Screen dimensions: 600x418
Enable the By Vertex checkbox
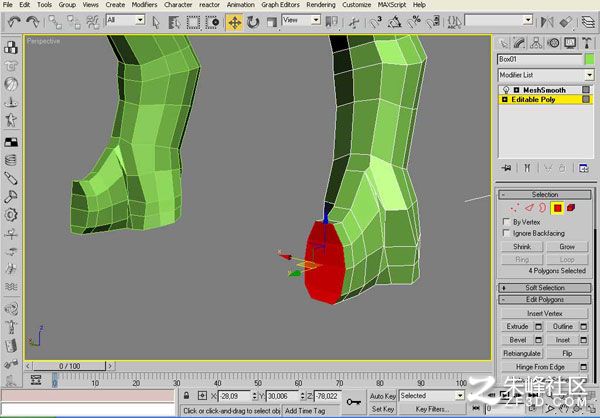point(506,222)
